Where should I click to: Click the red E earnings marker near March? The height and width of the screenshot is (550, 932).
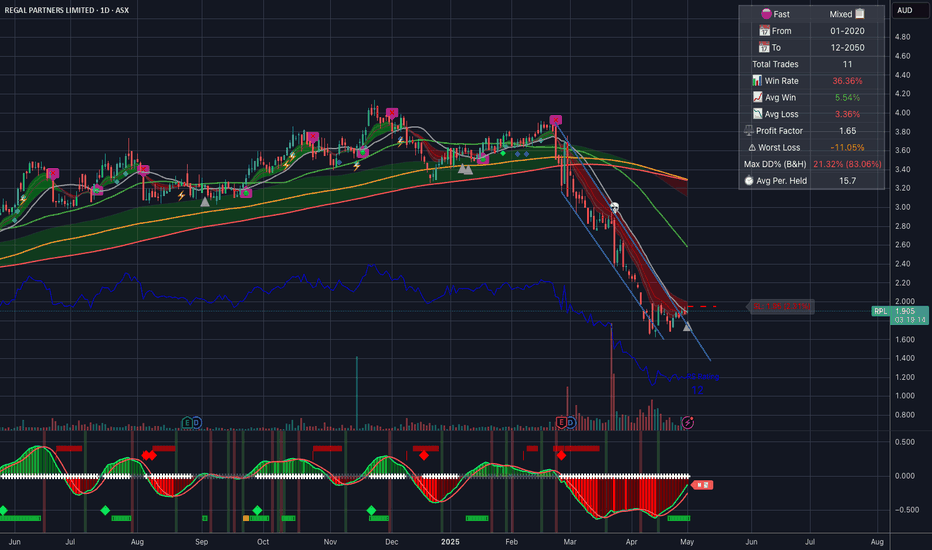point(561,422)
